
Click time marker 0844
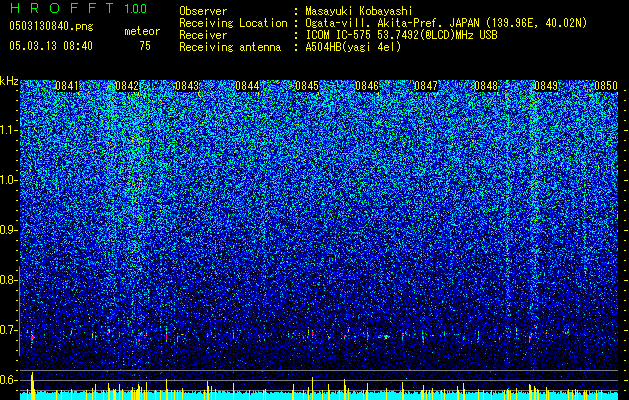(247, 86)
